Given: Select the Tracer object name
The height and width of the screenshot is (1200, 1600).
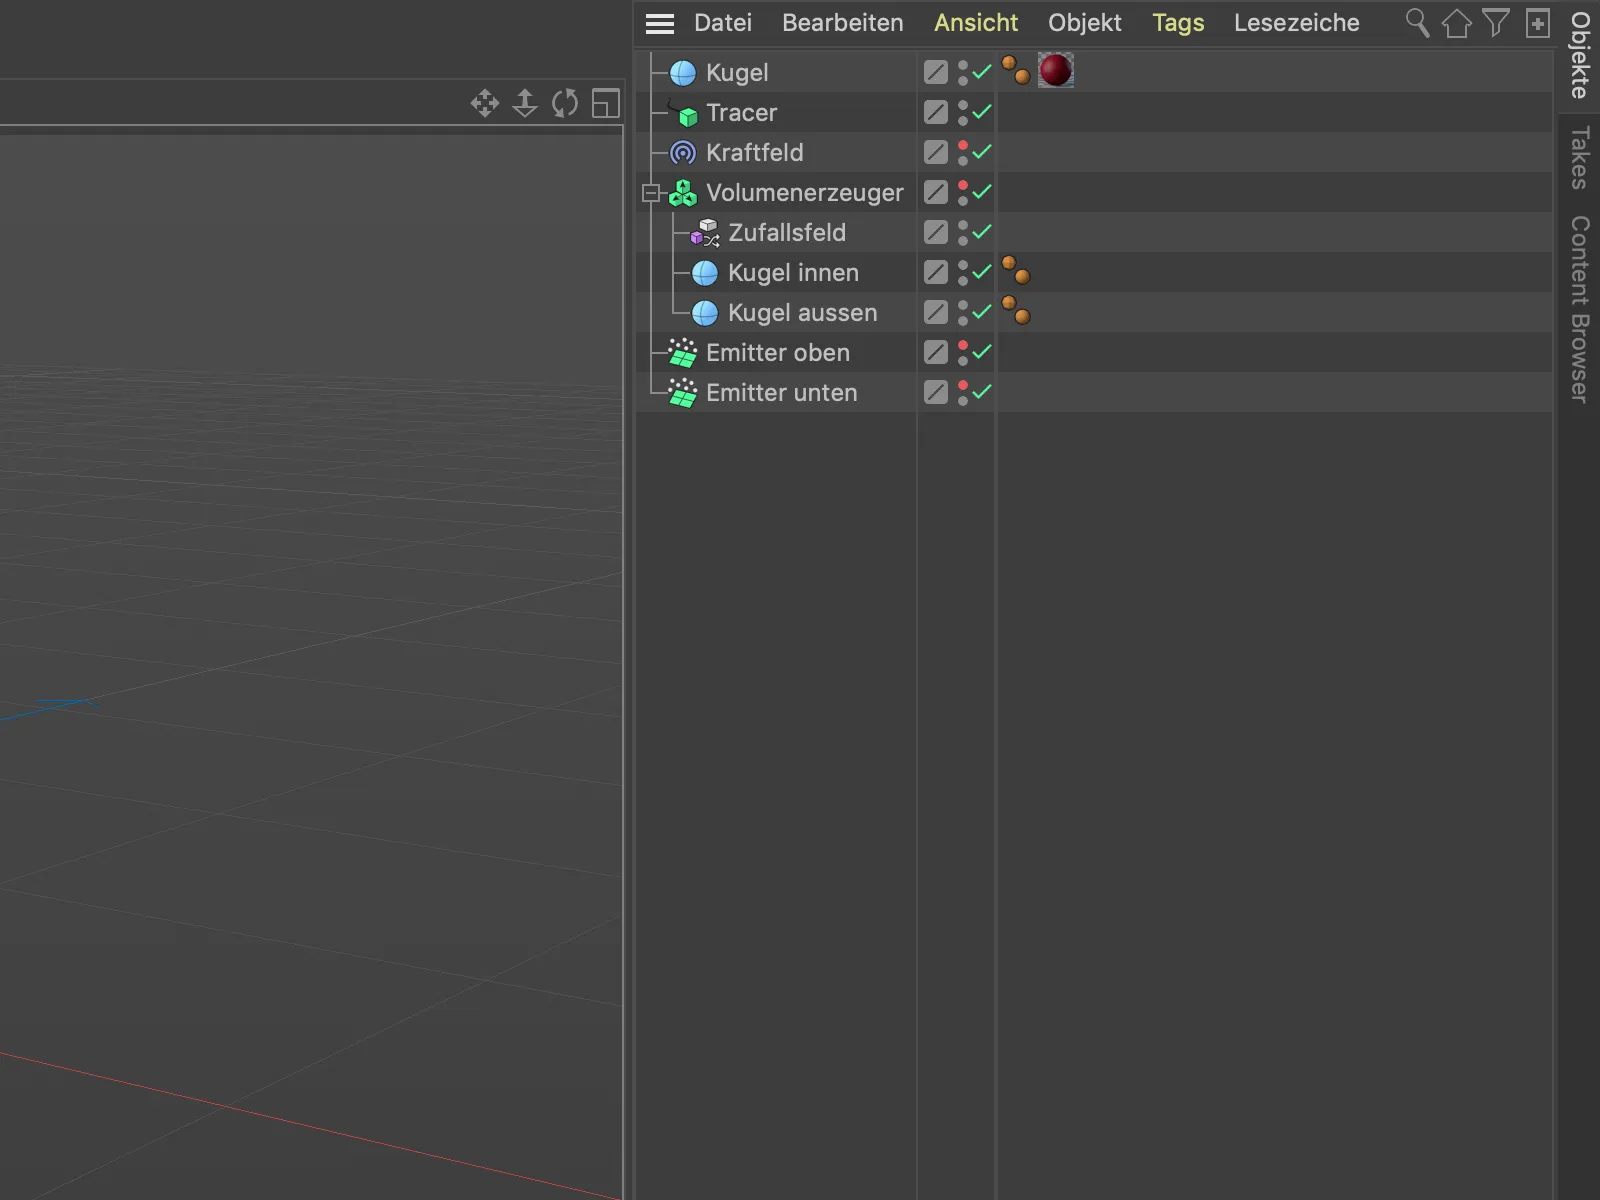Looking at the screenshot, I should [741, 113].
